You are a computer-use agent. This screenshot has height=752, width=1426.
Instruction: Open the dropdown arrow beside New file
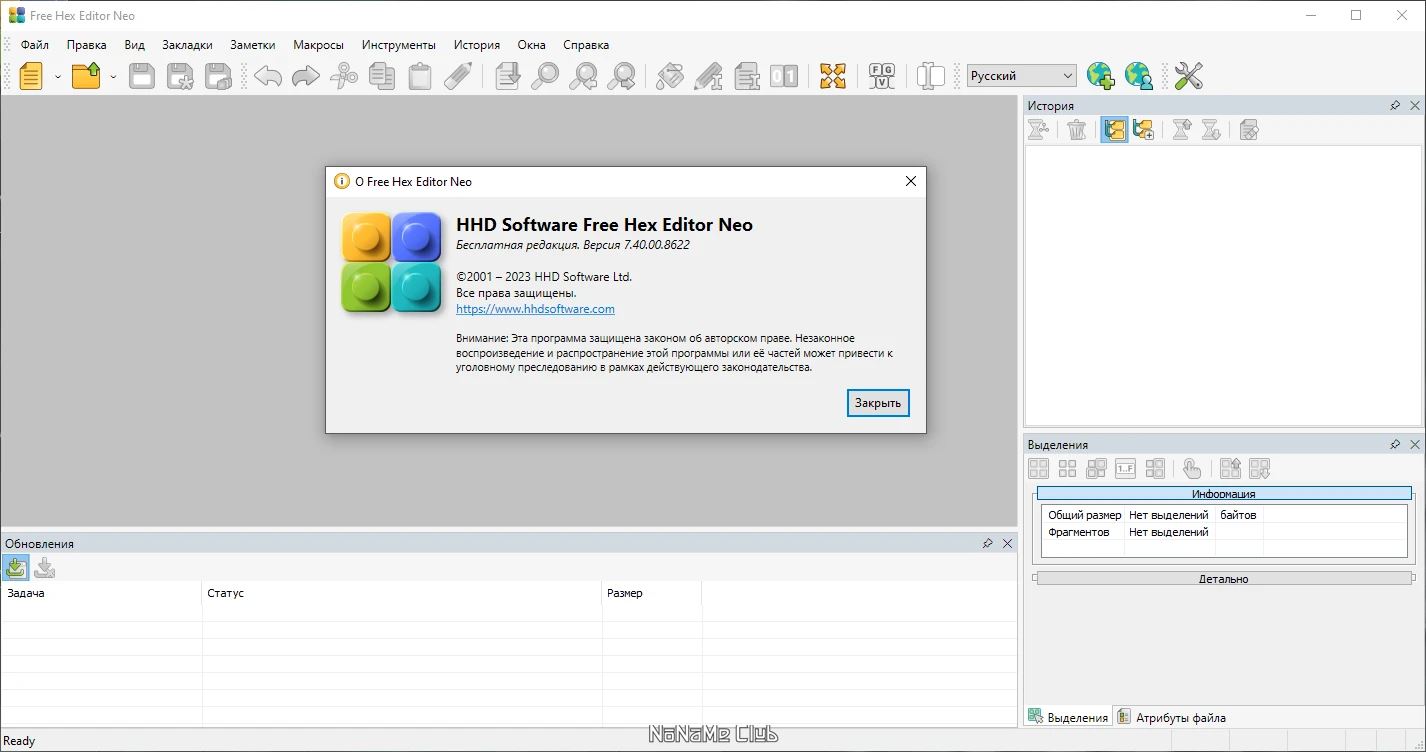(x=58, y=76)
